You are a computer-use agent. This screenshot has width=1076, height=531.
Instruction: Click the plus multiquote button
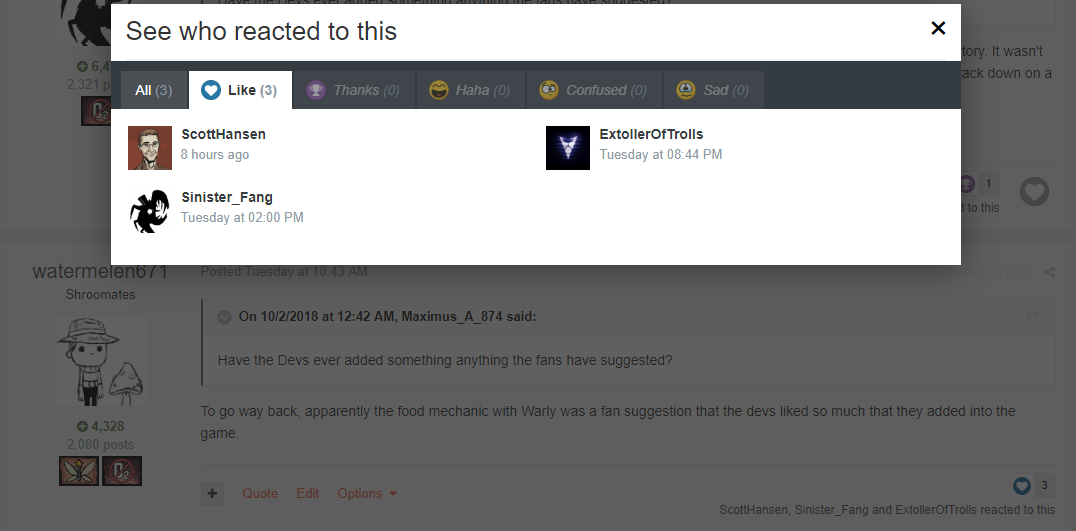click(212, 493)
